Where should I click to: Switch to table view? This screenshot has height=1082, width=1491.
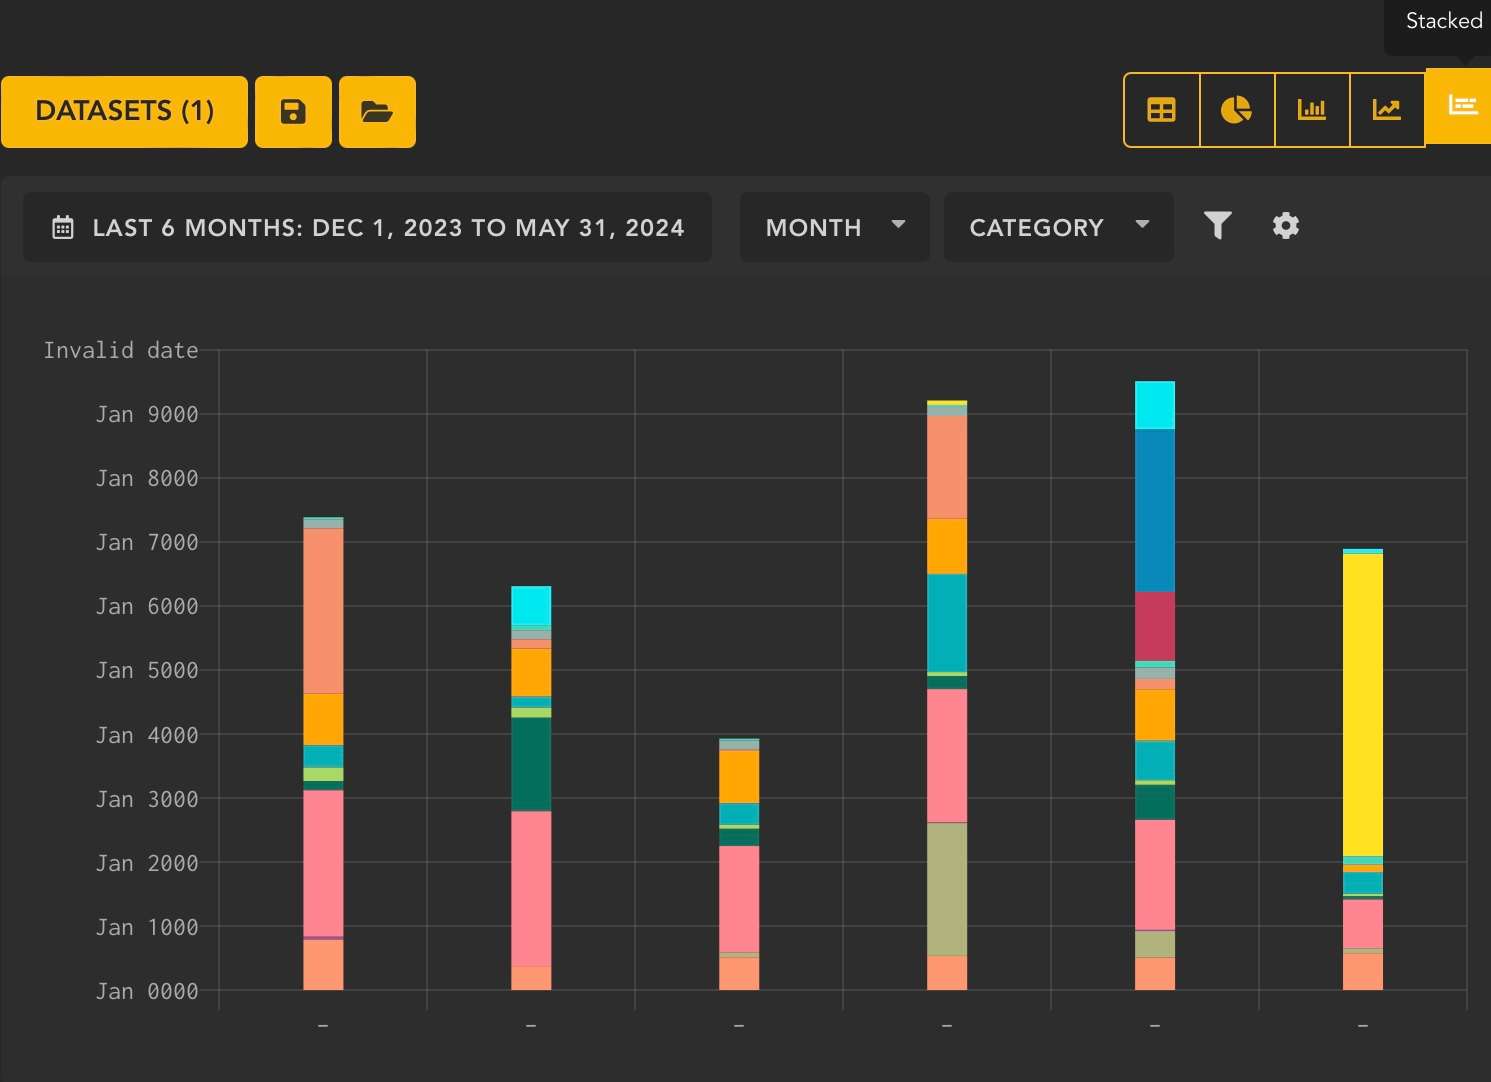pyautogui.click(x=1161, y=110)
